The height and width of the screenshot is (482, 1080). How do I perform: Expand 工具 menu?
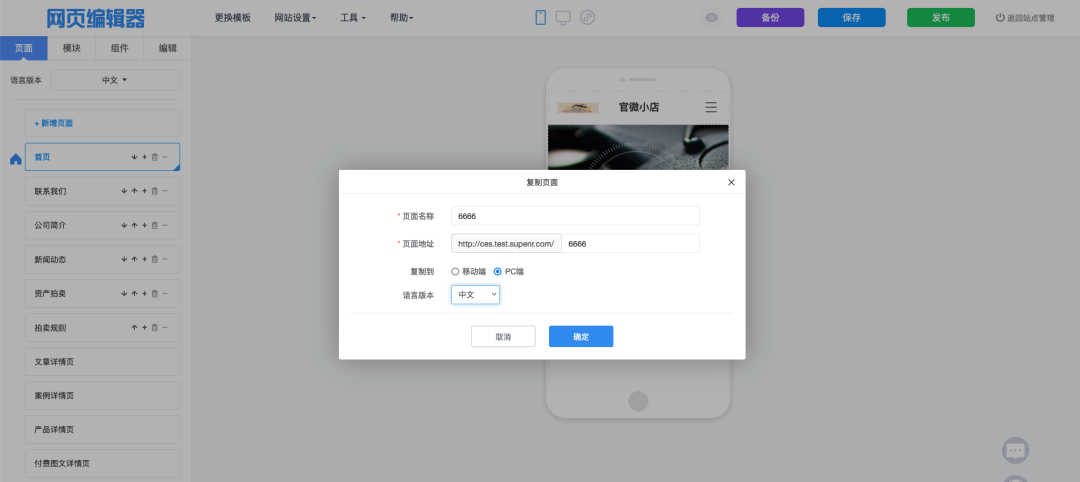353,18
